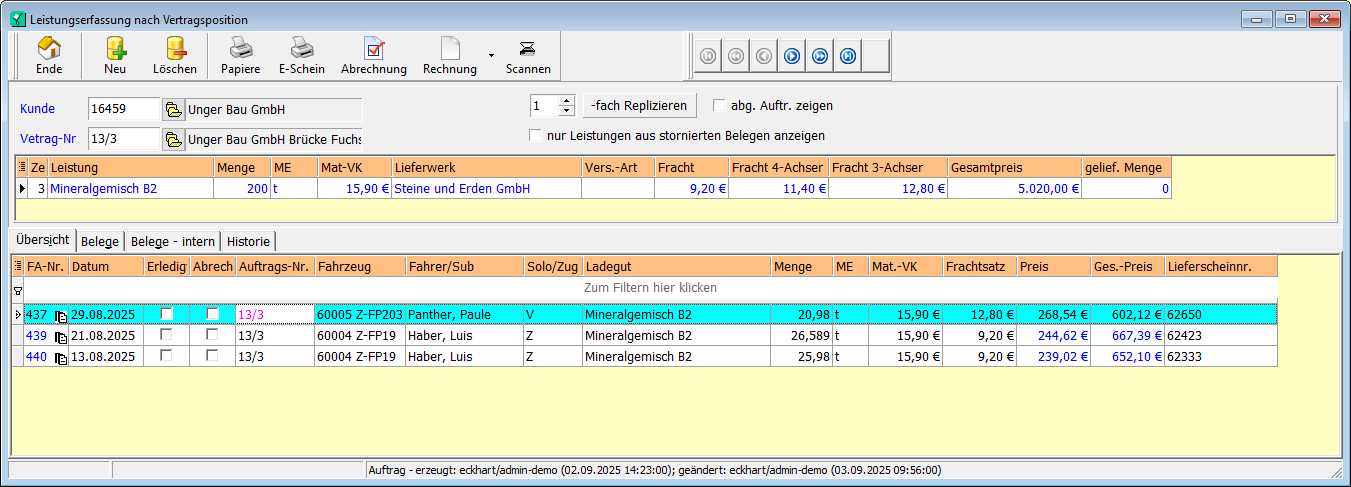This screenshot has width=1351, height=487.
Task: Check Erledigt box for FA-Nr. 437
Action: pos(167,314)
